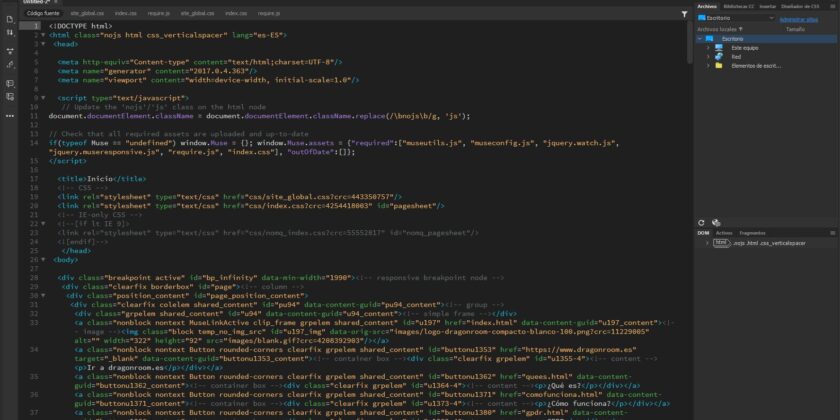The width and height of the screenshot is (840, 420).
Task: Open the three-dots Customize Toolbar button
Action: 10,116
